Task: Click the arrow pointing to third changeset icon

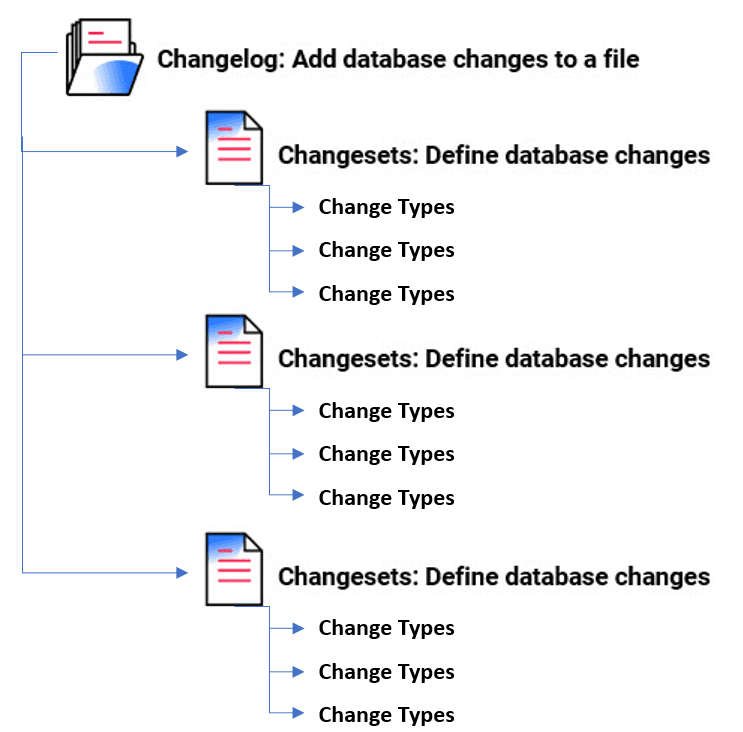Action: (x=182, y=573)
